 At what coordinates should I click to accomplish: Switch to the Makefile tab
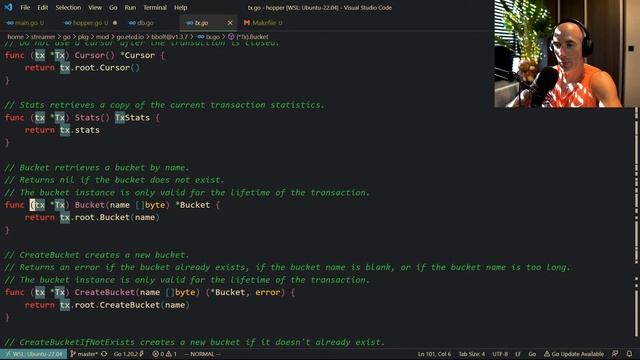(263, 23)
